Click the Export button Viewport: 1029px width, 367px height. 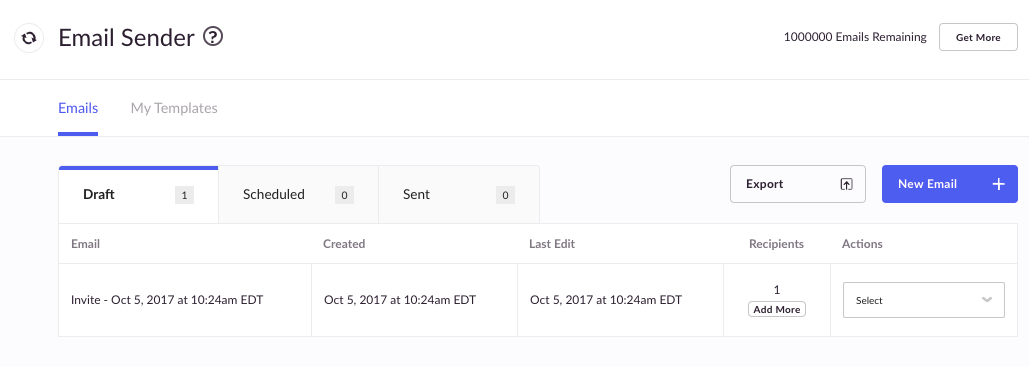[x=798, y=184]
